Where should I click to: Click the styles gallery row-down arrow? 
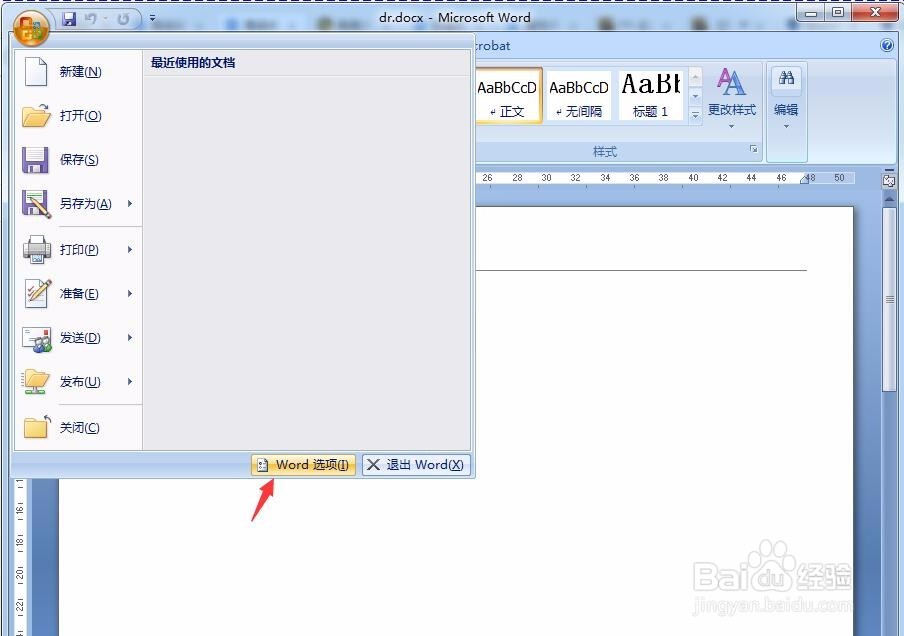(695, 96)
